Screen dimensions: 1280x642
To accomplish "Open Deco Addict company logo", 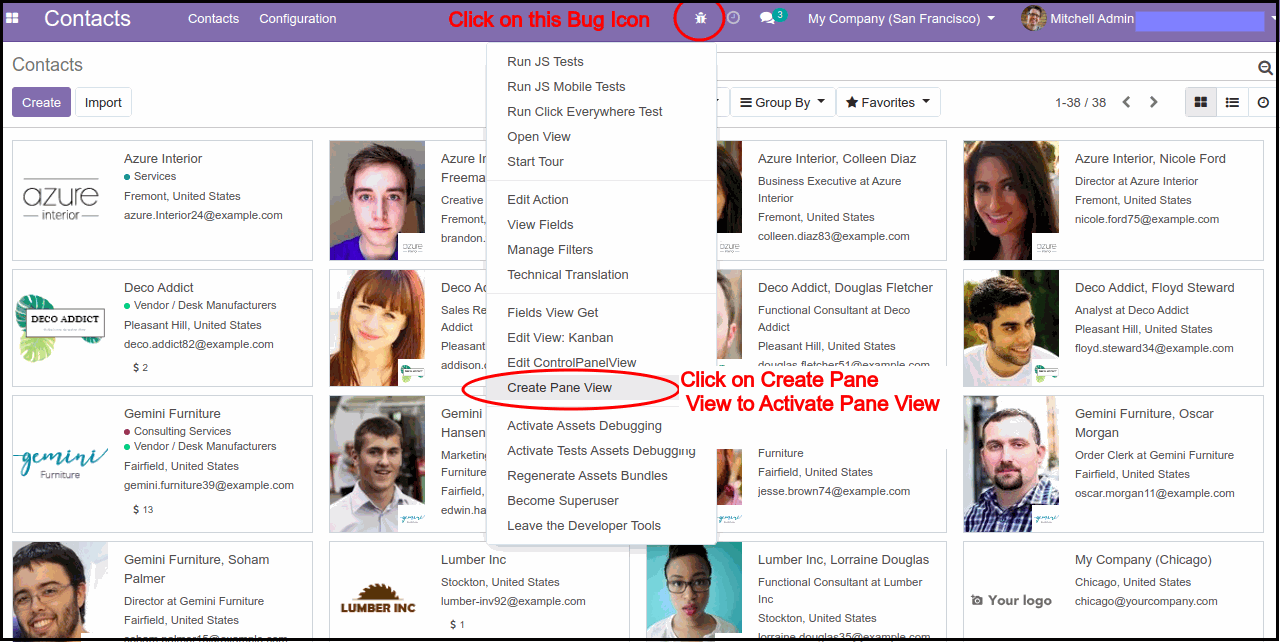I will tap(61, 327).
